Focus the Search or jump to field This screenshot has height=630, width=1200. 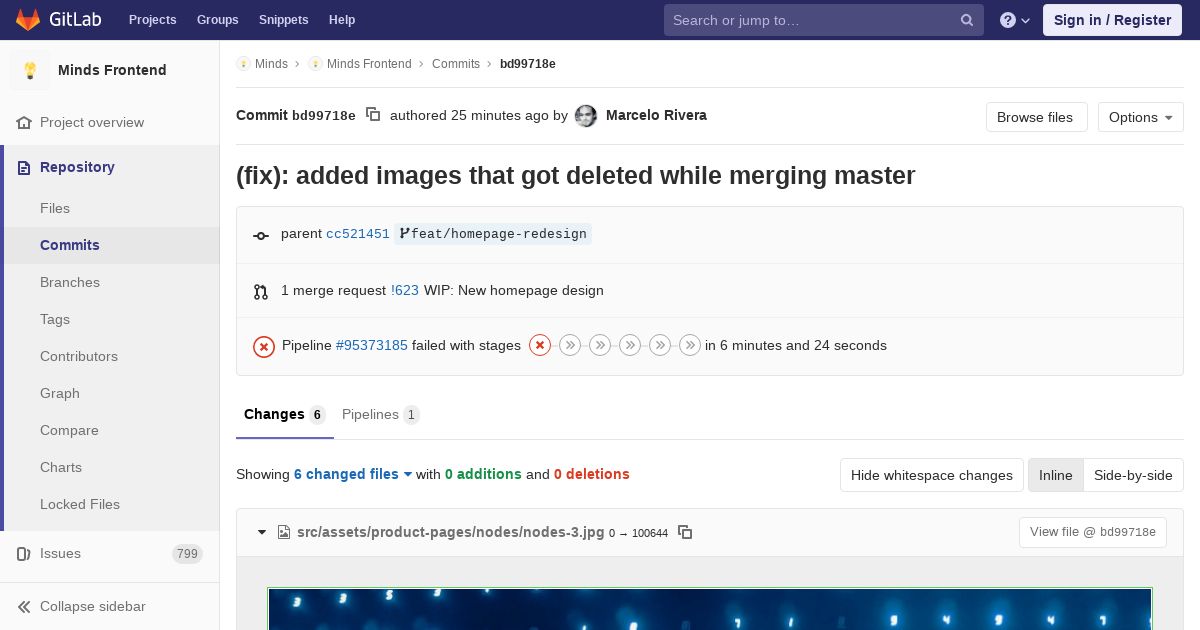(x=812, y=20)
